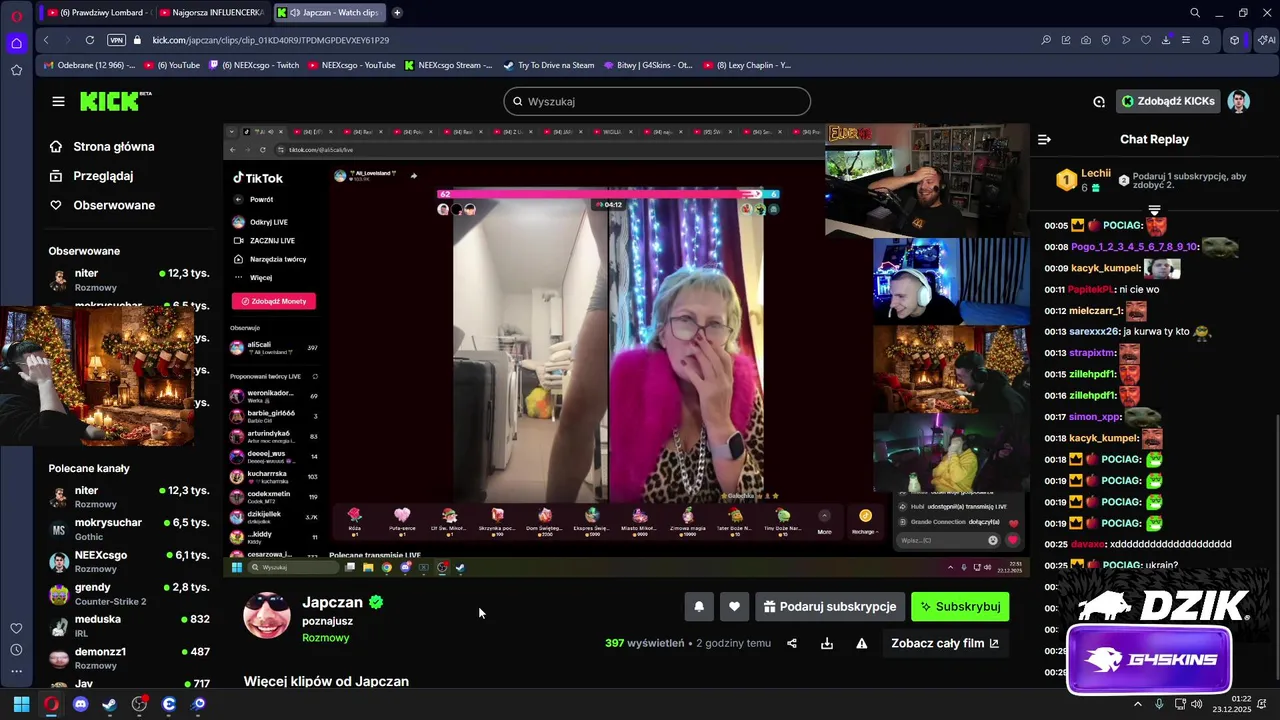Click the share clip icon
The width and height of the screenshot is (1280, 720).
(x=792, y=643)
